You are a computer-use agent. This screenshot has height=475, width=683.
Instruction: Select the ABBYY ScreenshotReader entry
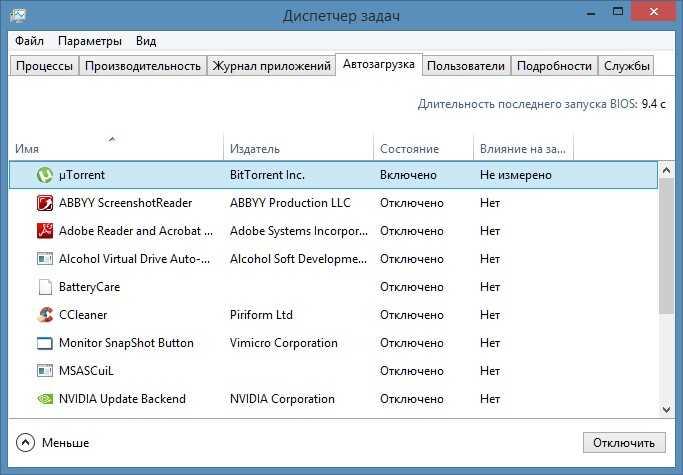125,203
